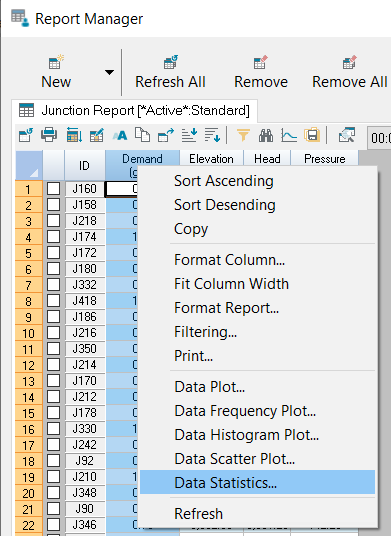Choose Sort Desending from the context menu
391x536 pixels.
coord(257,205)
